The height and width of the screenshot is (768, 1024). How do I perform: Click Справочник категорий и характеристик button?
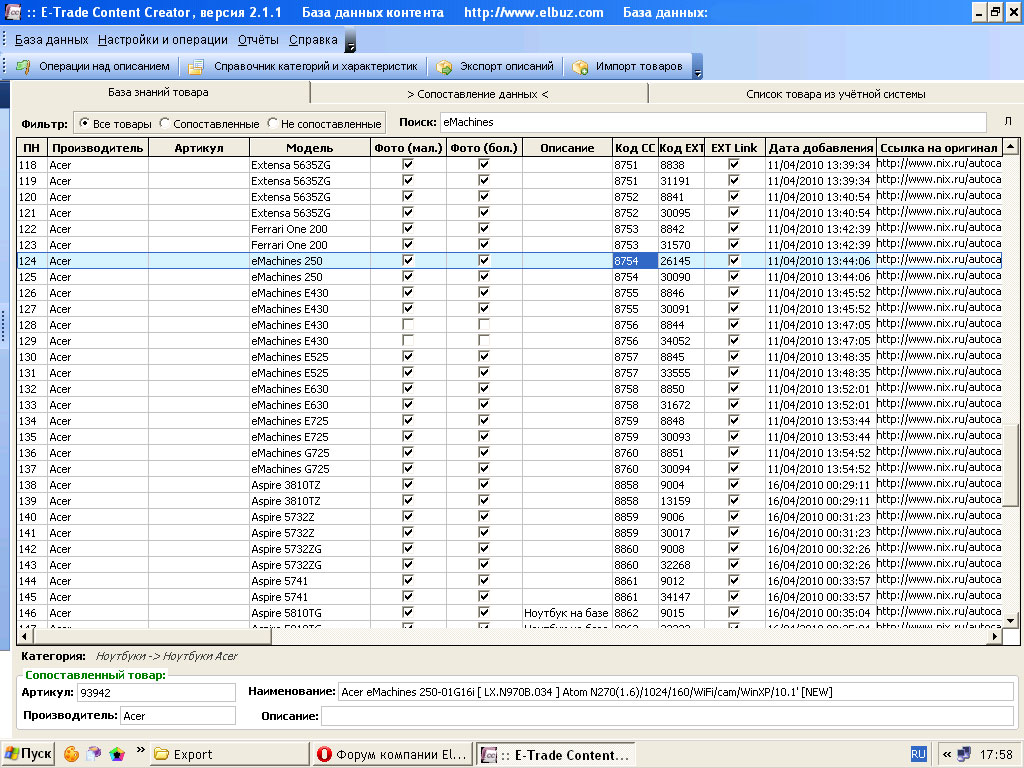(304, 67)
